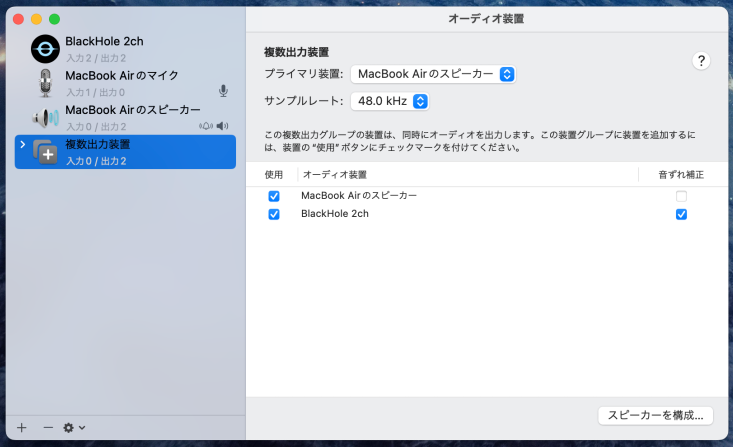Uncheck 使用 for MacBook Air のスピーカー
The height and width of the screenshot is (447, 733).
(x=274, y=196)
